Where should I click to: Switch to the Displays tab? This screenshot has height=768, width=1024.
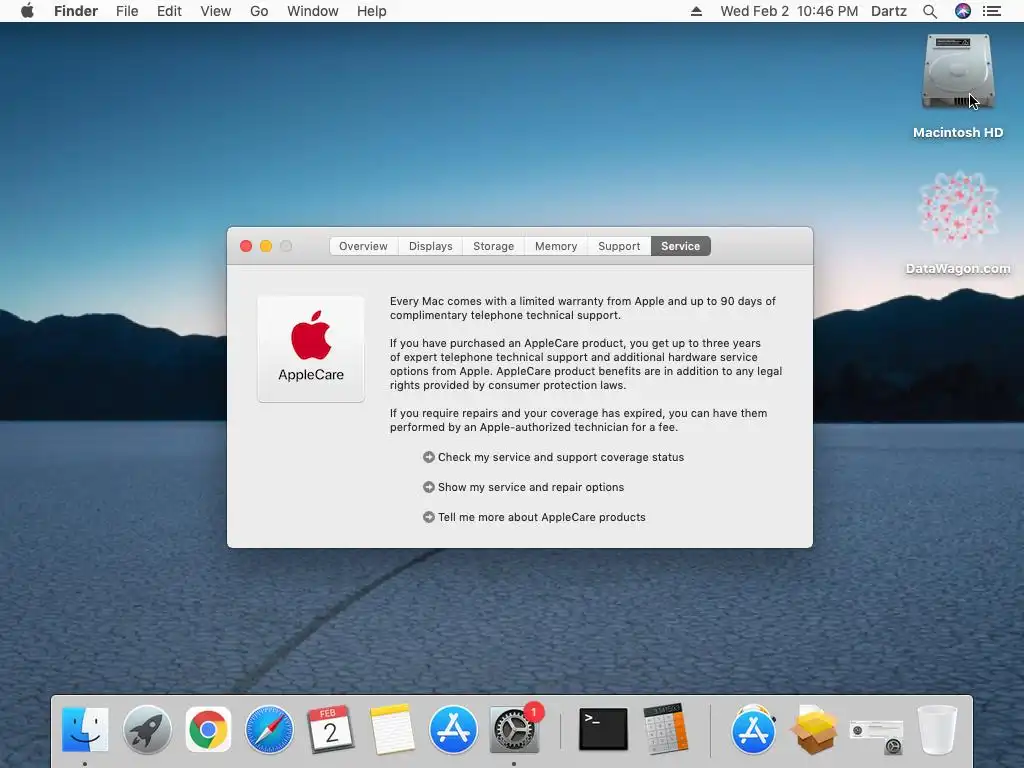pos(430,246)
